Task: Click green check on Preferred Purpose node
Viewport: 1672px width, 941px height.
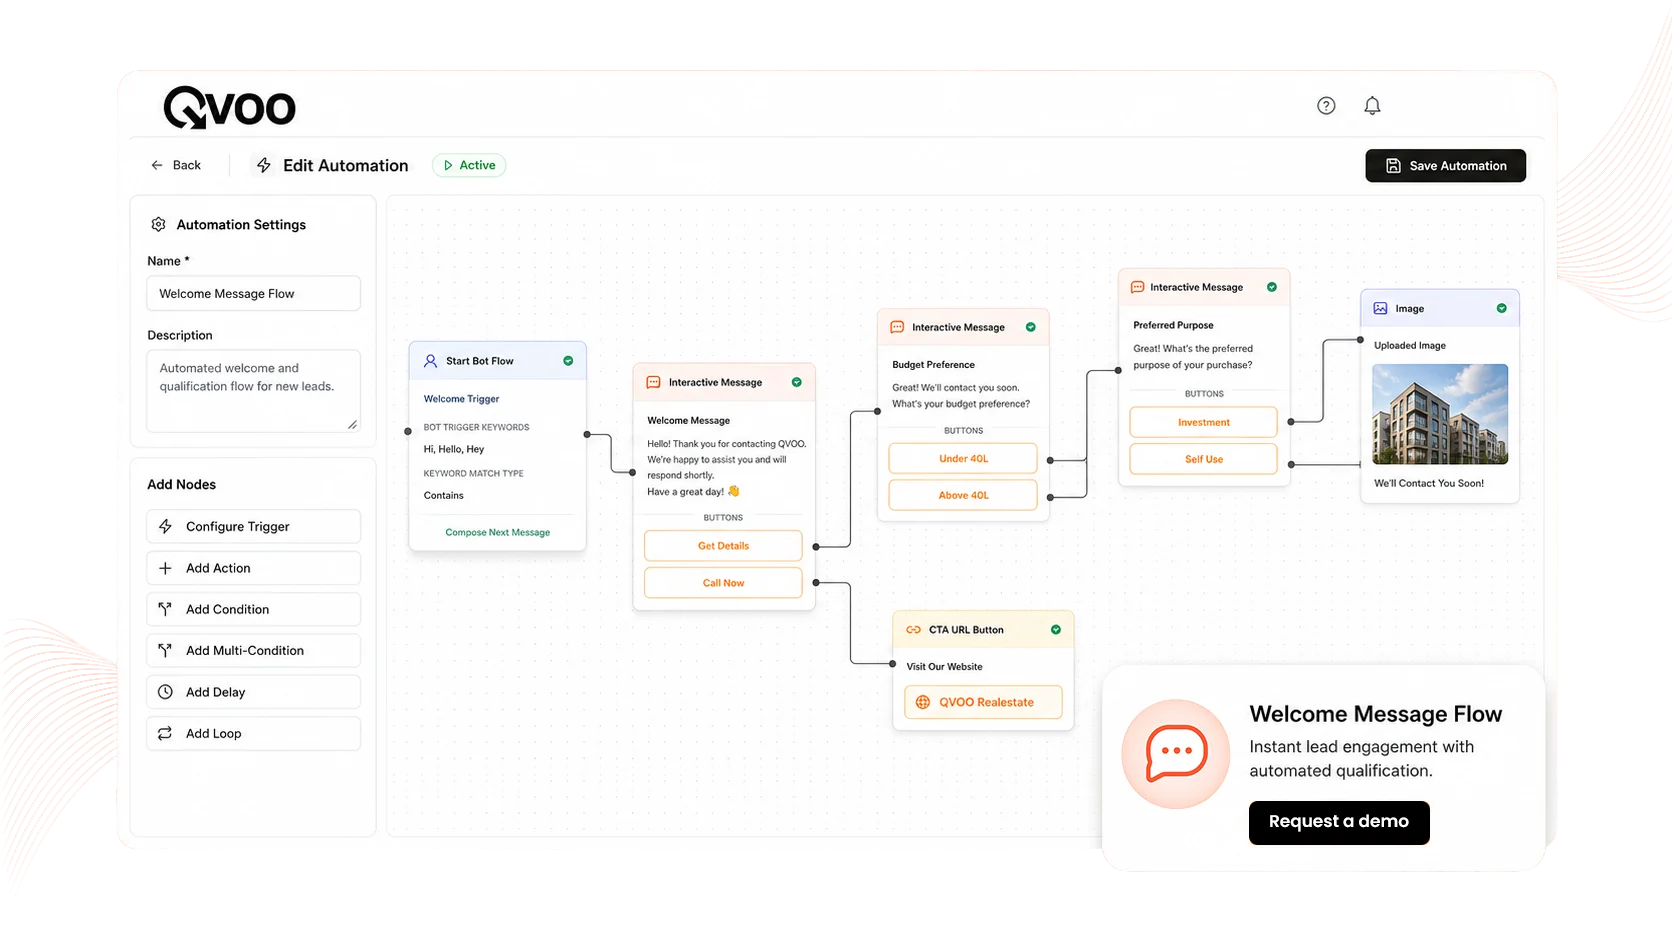Action: click(x=1272, y=287)
